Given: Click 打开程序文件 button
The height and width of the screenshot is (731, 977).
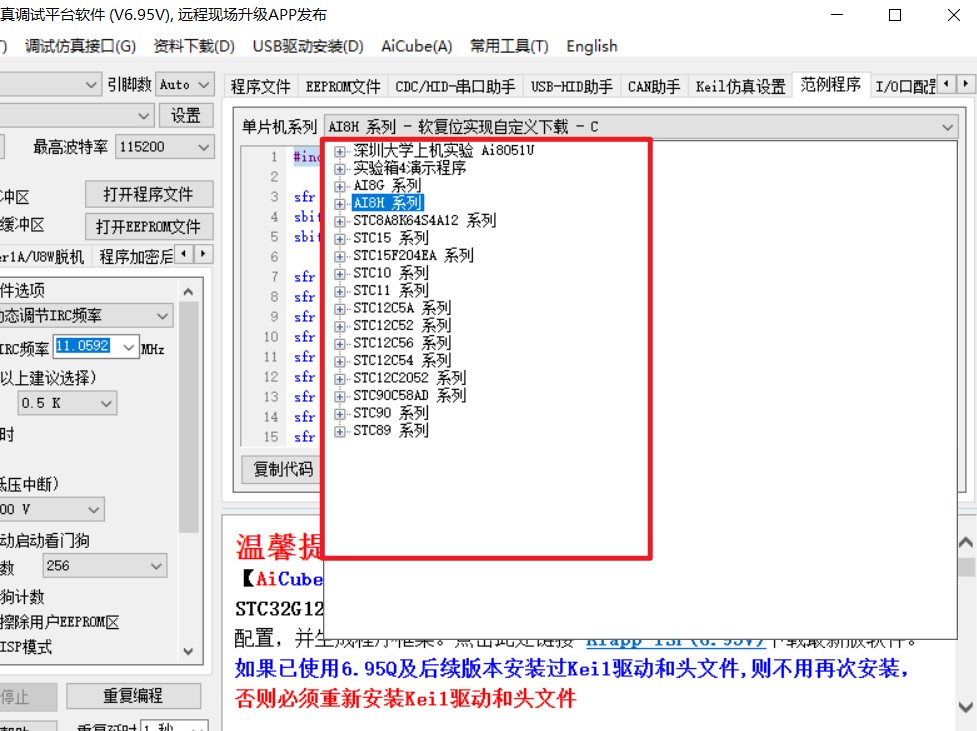Looking at the screenshot, I should 149,194.
